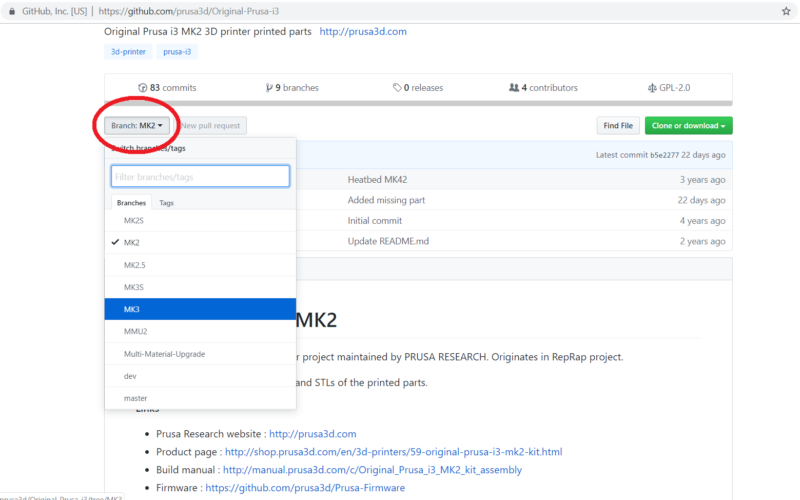Image resolution: width=800 pixels, height=500 pixels.
Task: Click the bookmark star icon in address bar
Action: (x=786, y=10)
